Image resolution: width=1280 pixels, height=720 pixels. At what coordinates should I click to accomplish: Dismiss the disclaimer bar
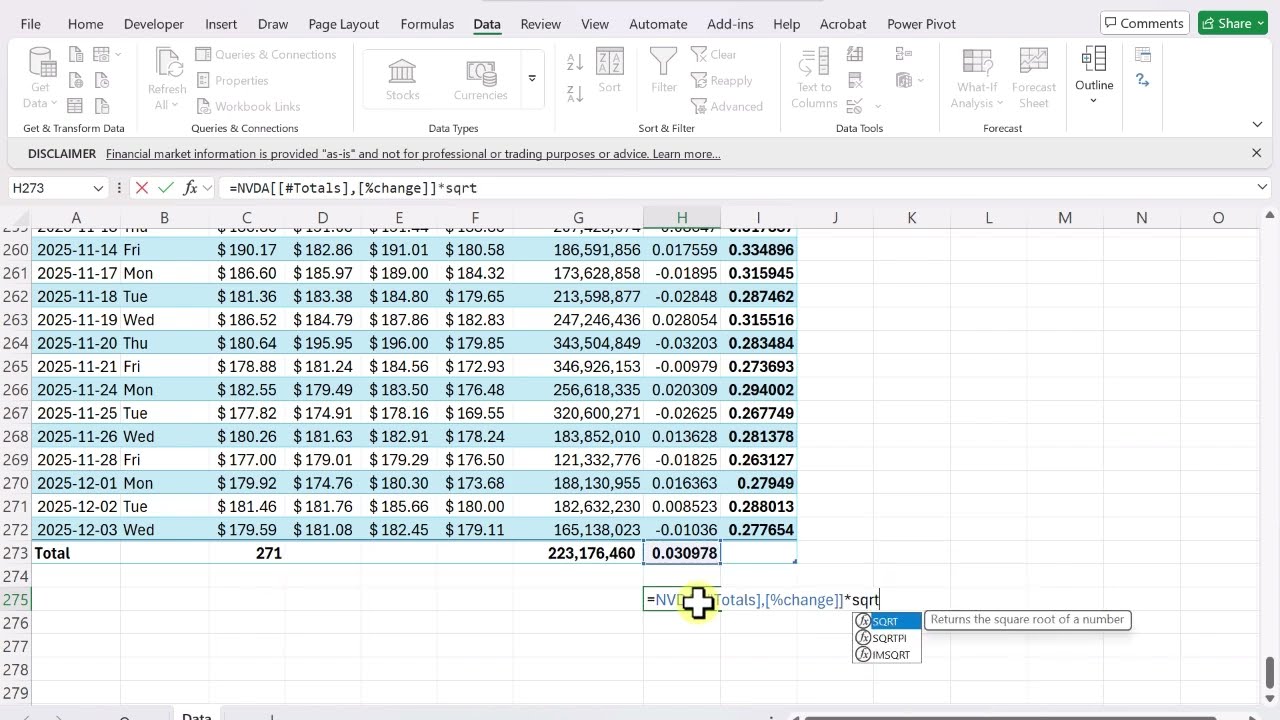click(x=1257, y=153)
